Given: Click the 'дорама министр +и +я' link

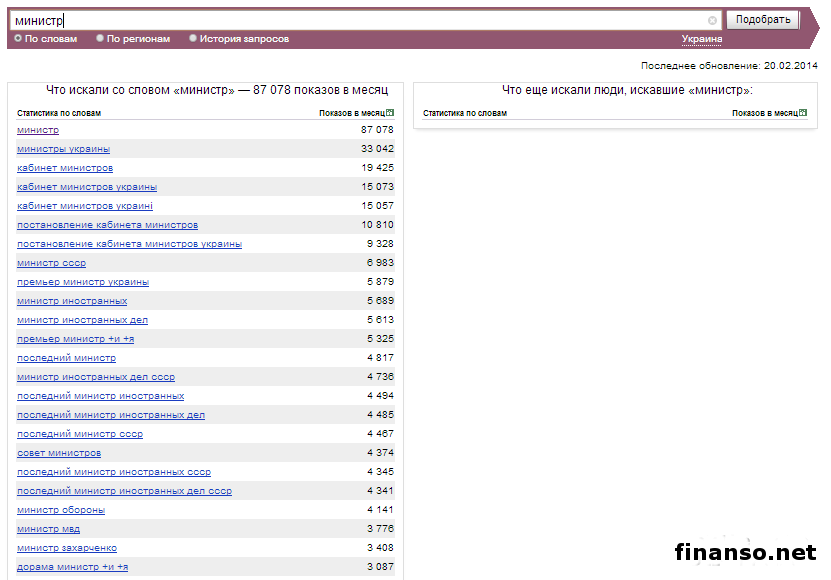Looking at the screenshot, I should (x=72, y=567).
